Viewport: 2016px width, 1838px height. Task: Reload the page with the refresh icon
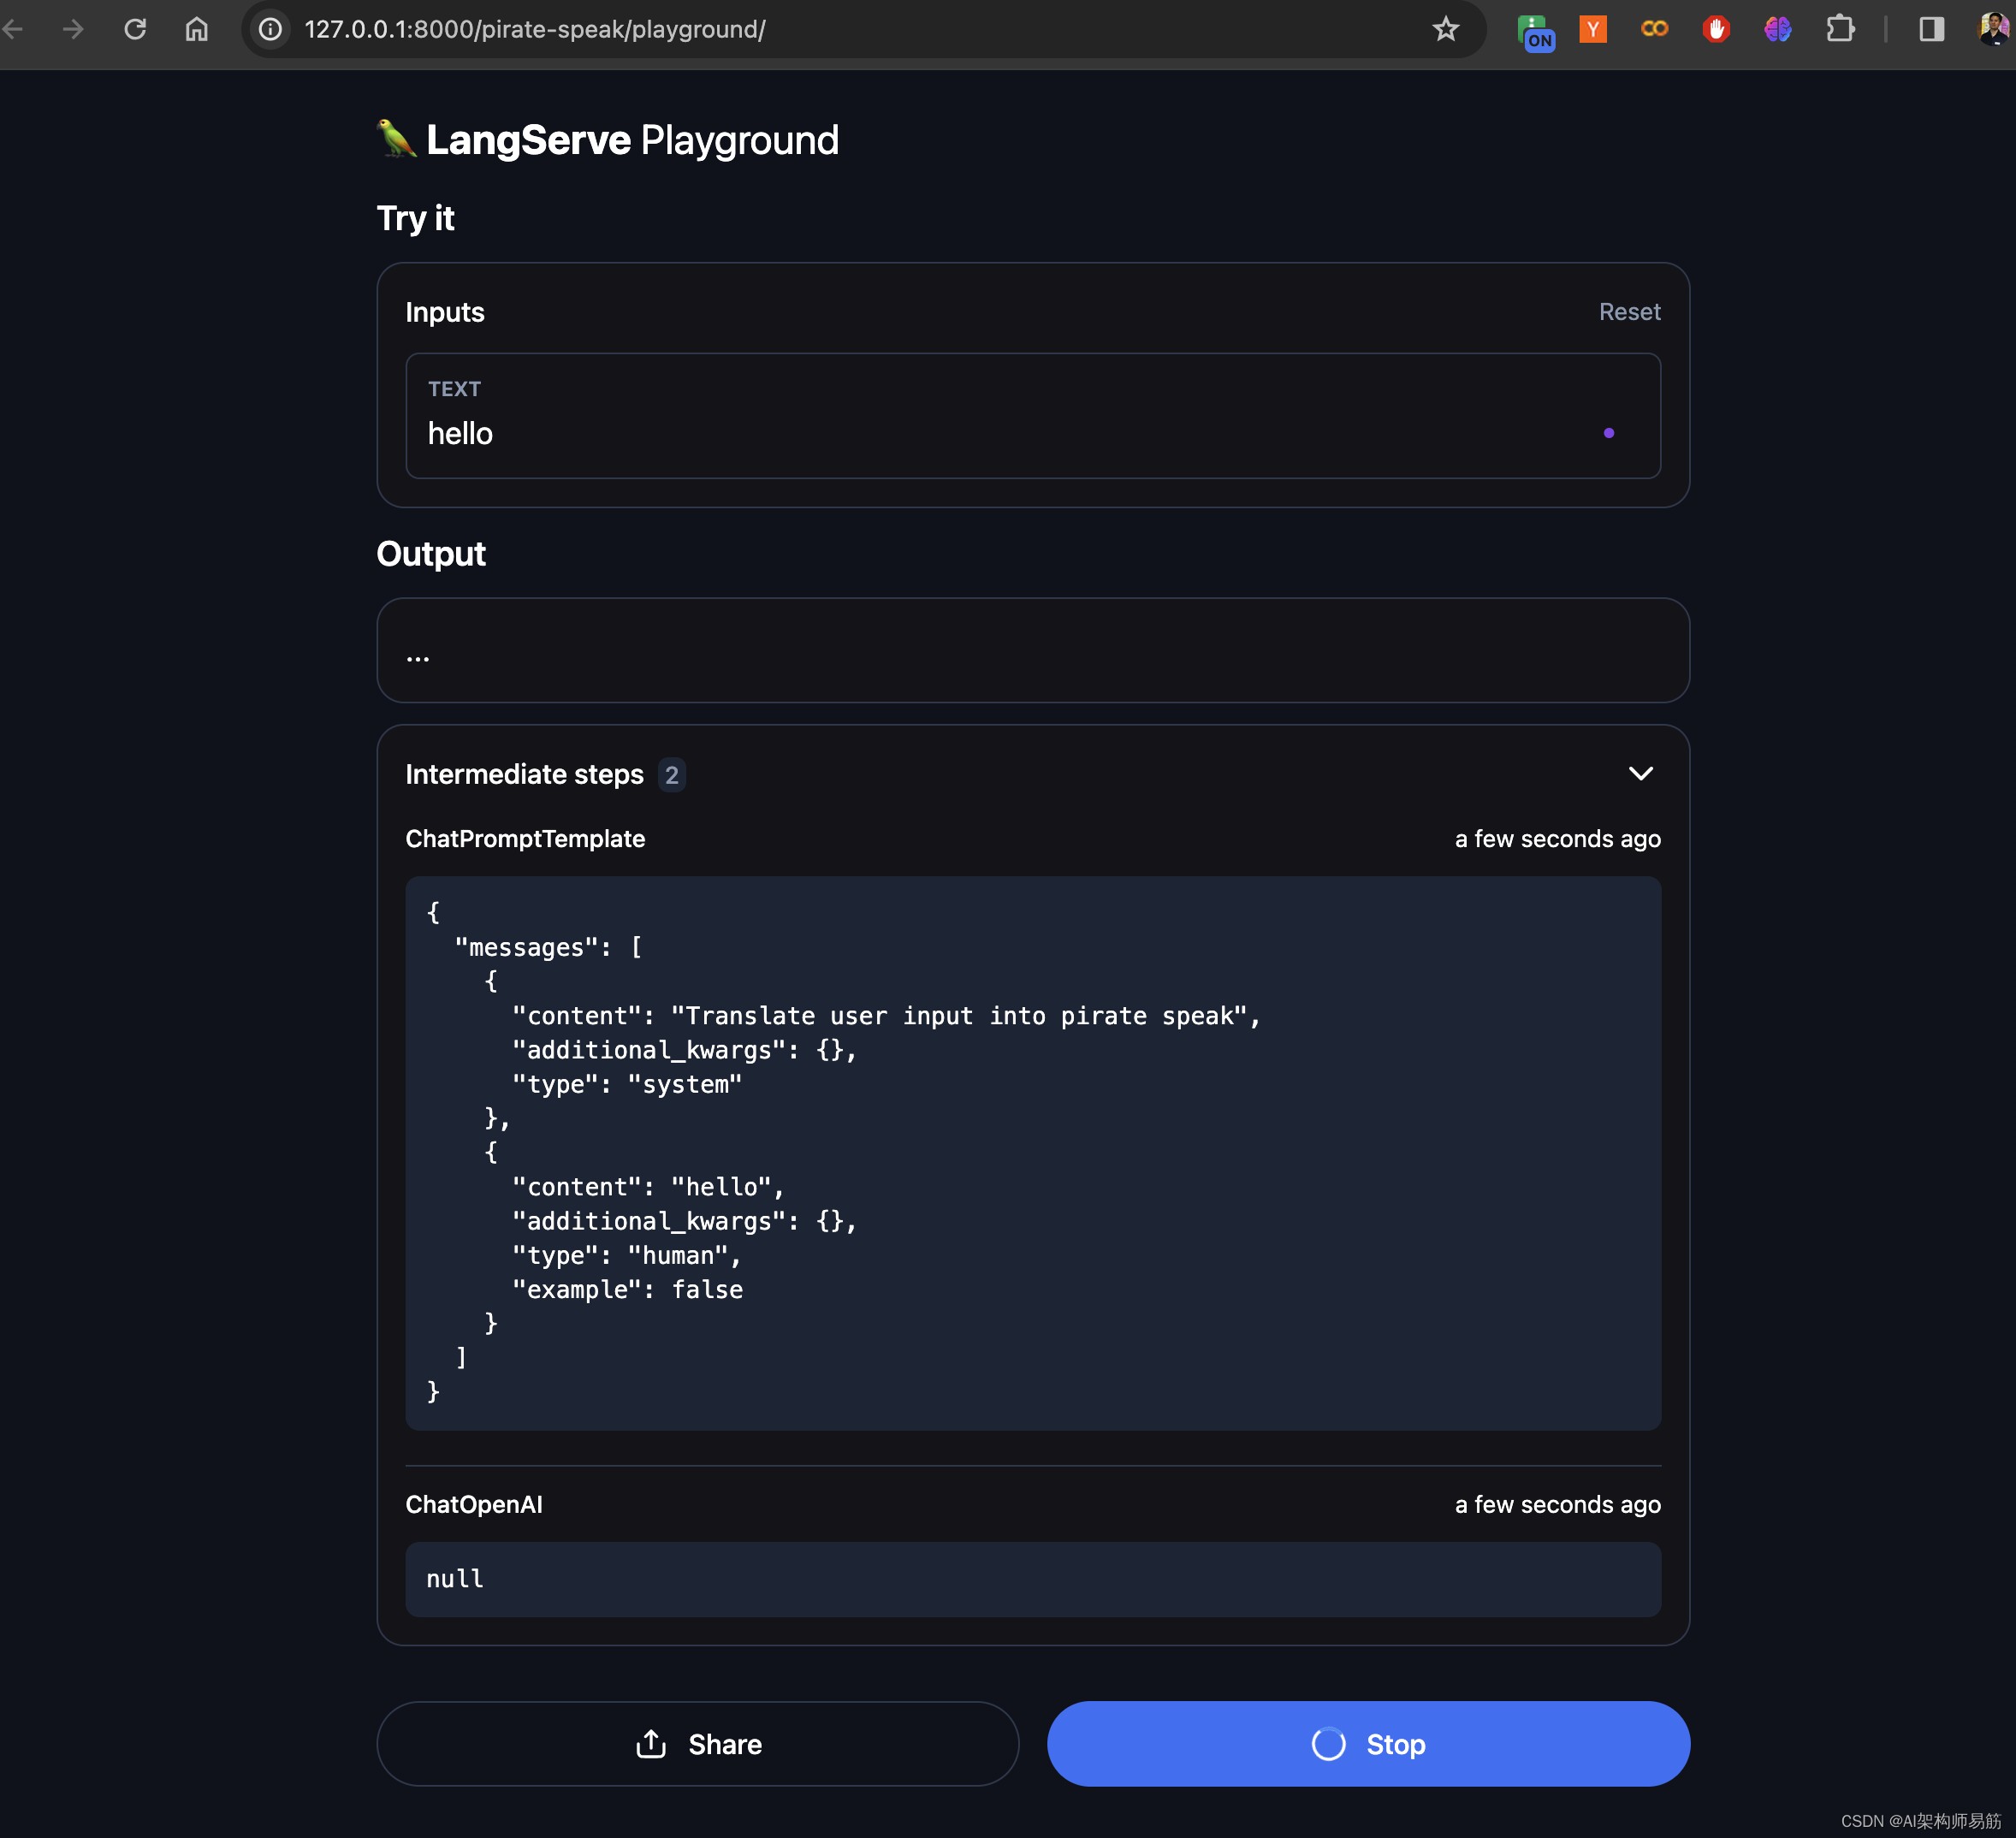pos(135,29)
